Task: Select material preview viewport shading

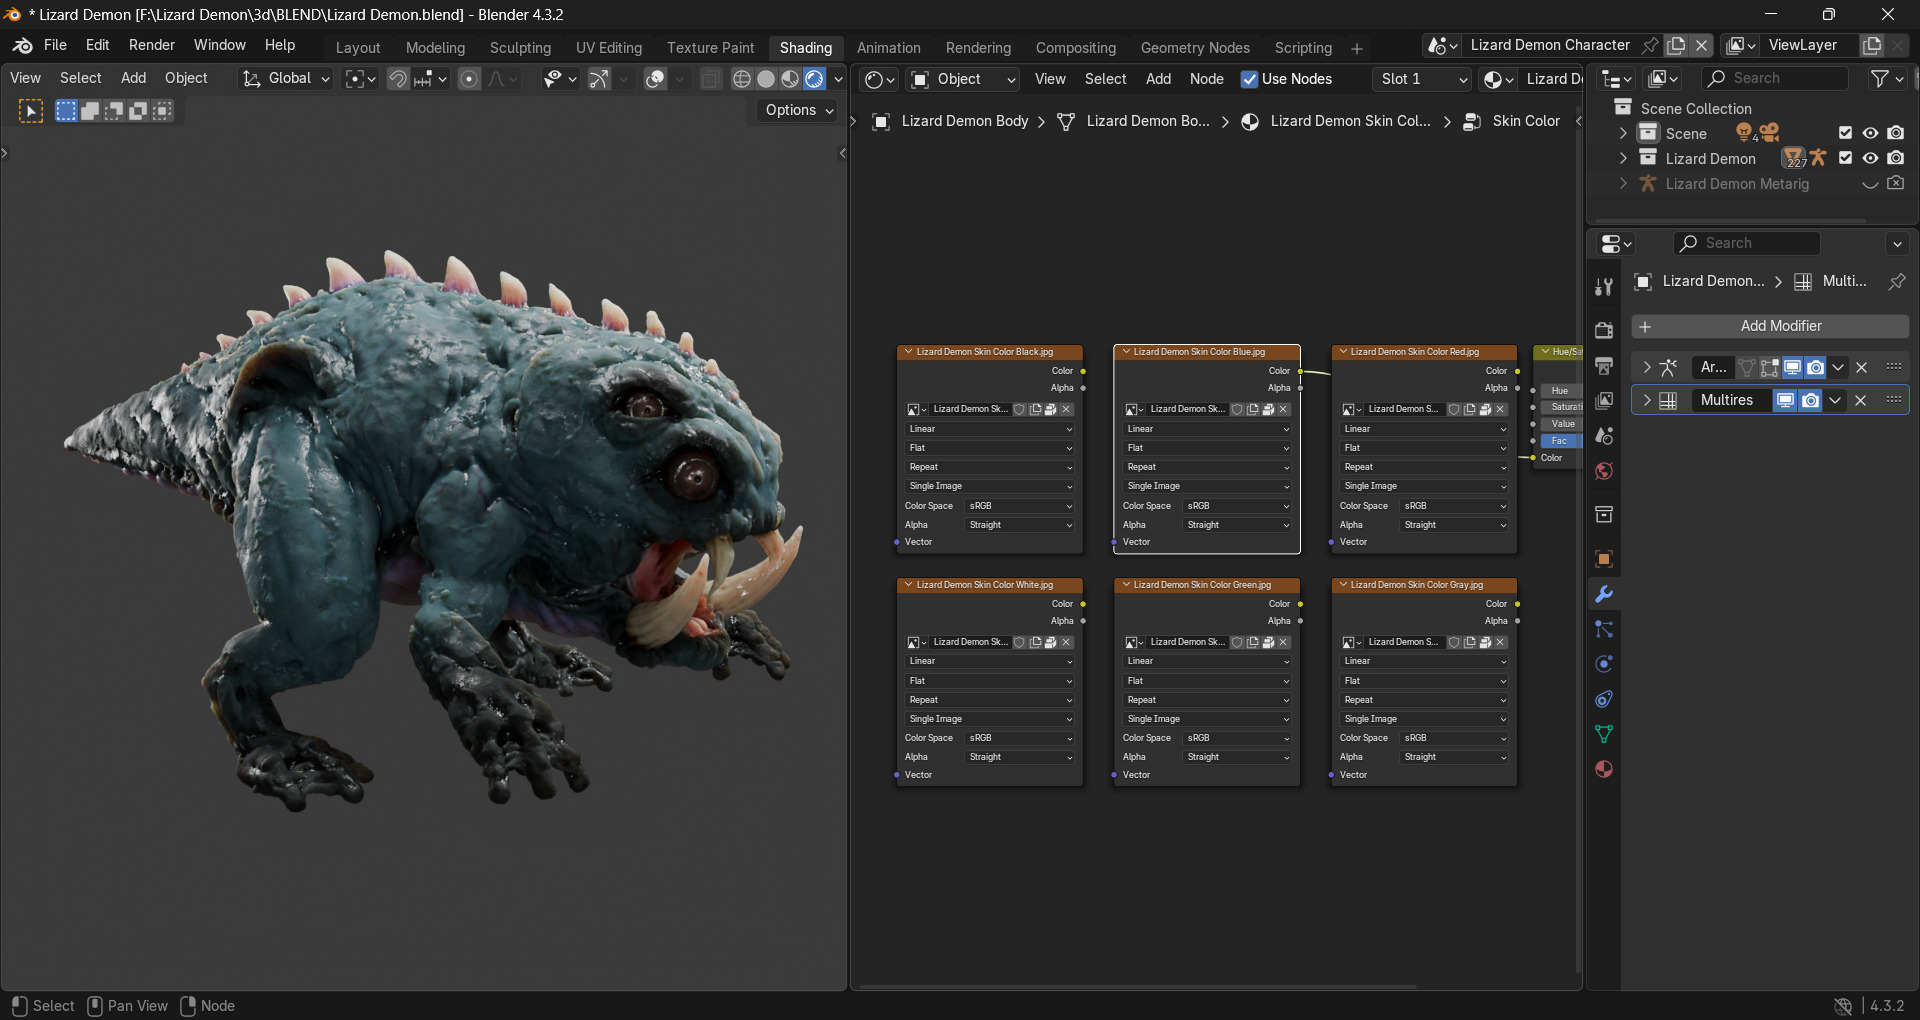Action: pyautogui.click(x=790, y=79)
